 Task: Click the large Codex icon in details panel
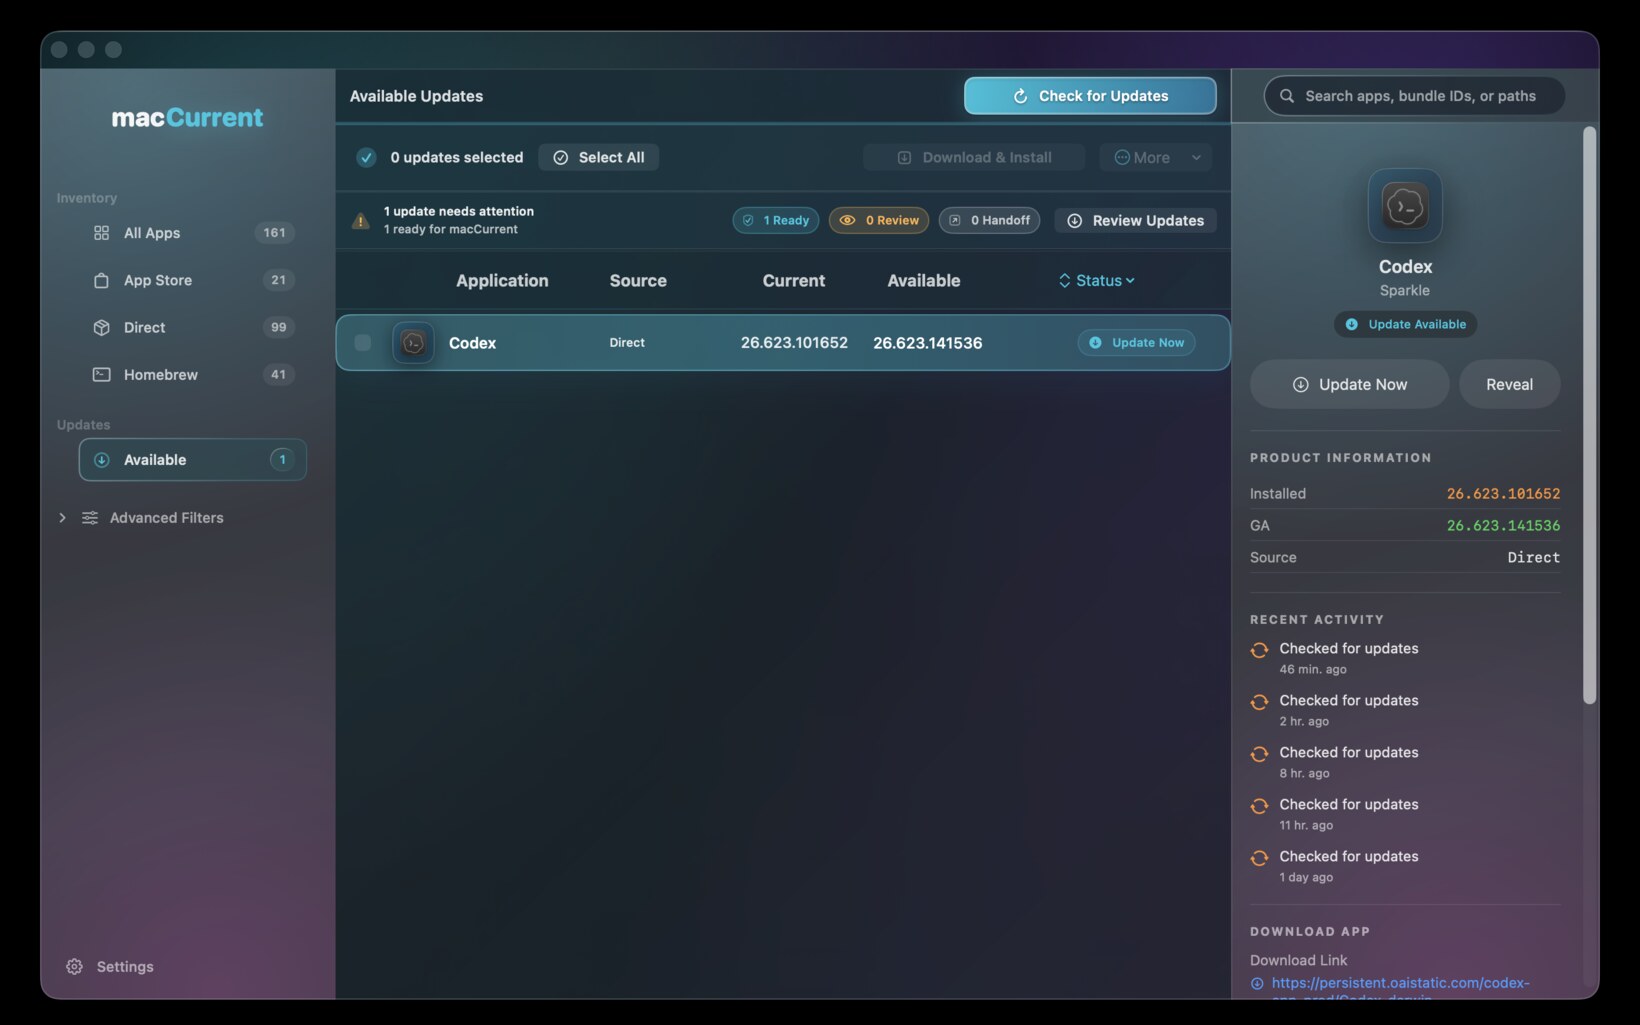[x=1405, y=206]
